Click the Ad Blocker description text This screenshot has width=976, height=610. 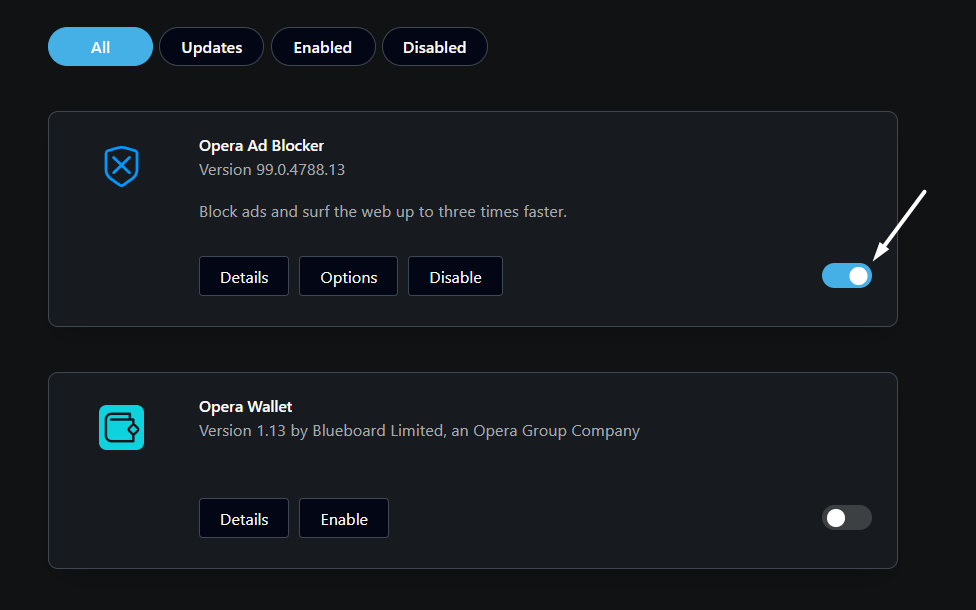tap(383, 212)
